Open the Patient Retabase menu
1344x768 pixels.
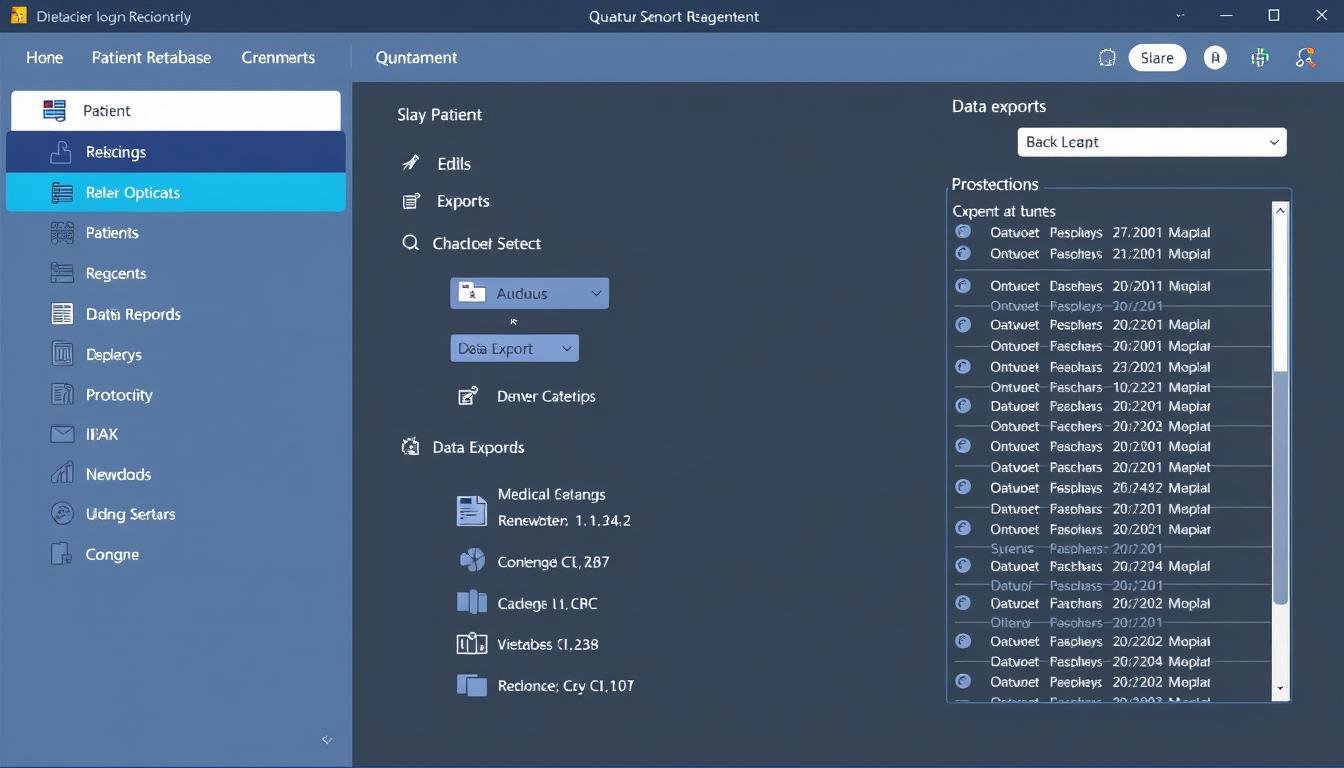pyautogui.click(x=151, y=57)
